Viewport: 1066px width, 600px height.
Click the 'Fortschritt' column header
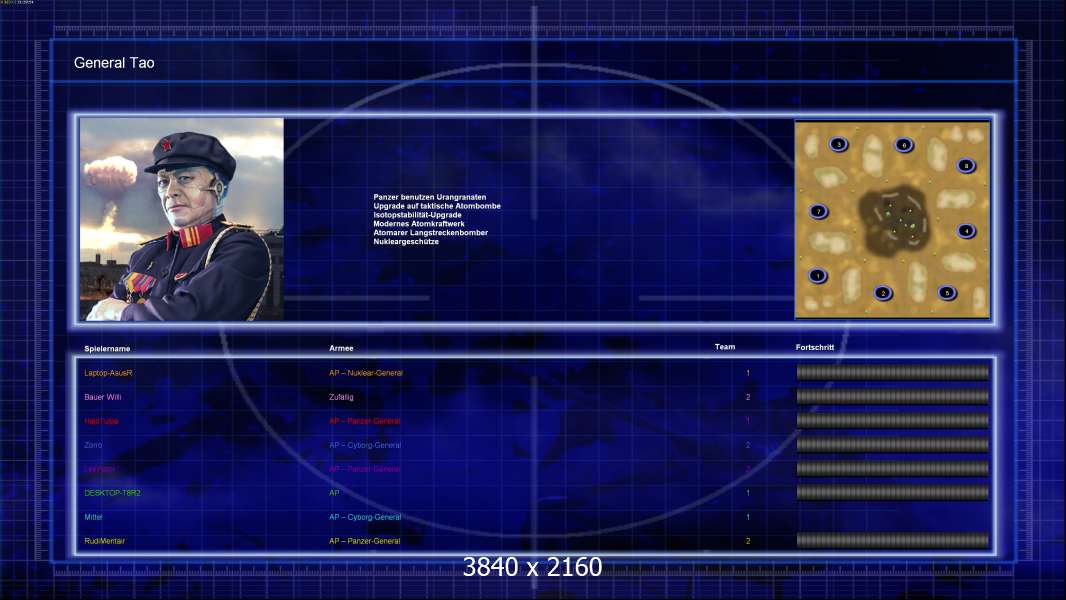pos(814,347)
